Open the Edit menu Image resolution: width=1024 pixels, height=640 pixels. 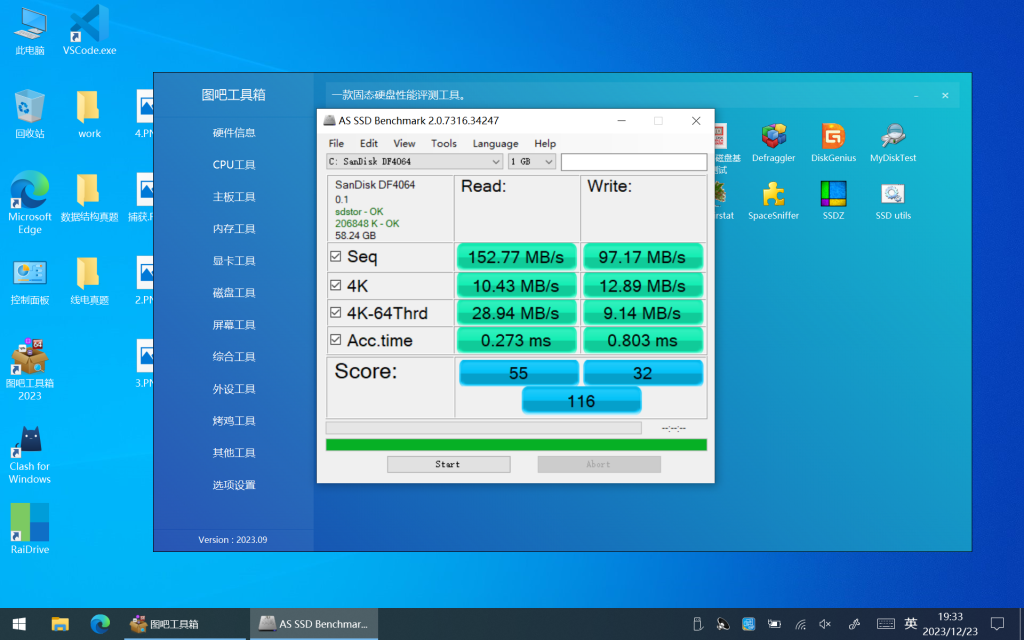[369, 144]
